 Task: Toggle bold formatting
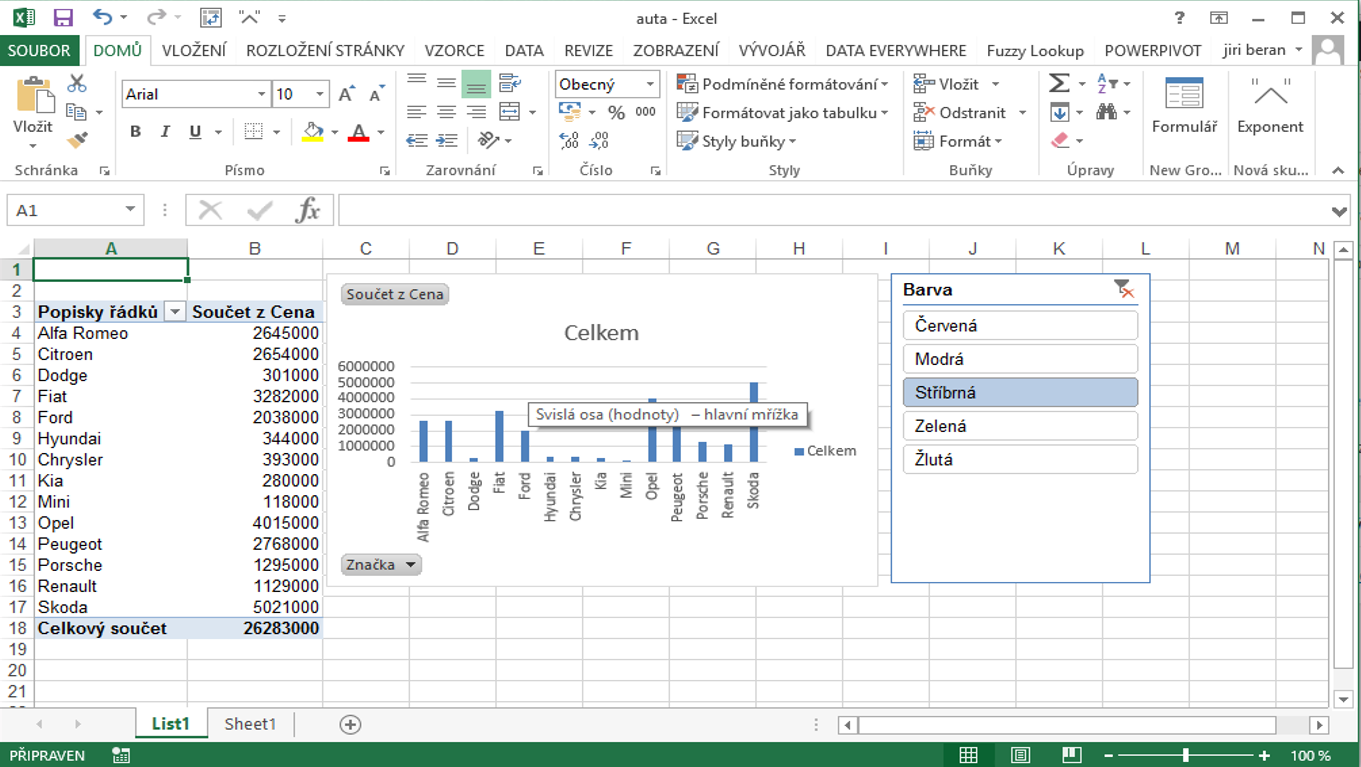click(x=135, y=132)
